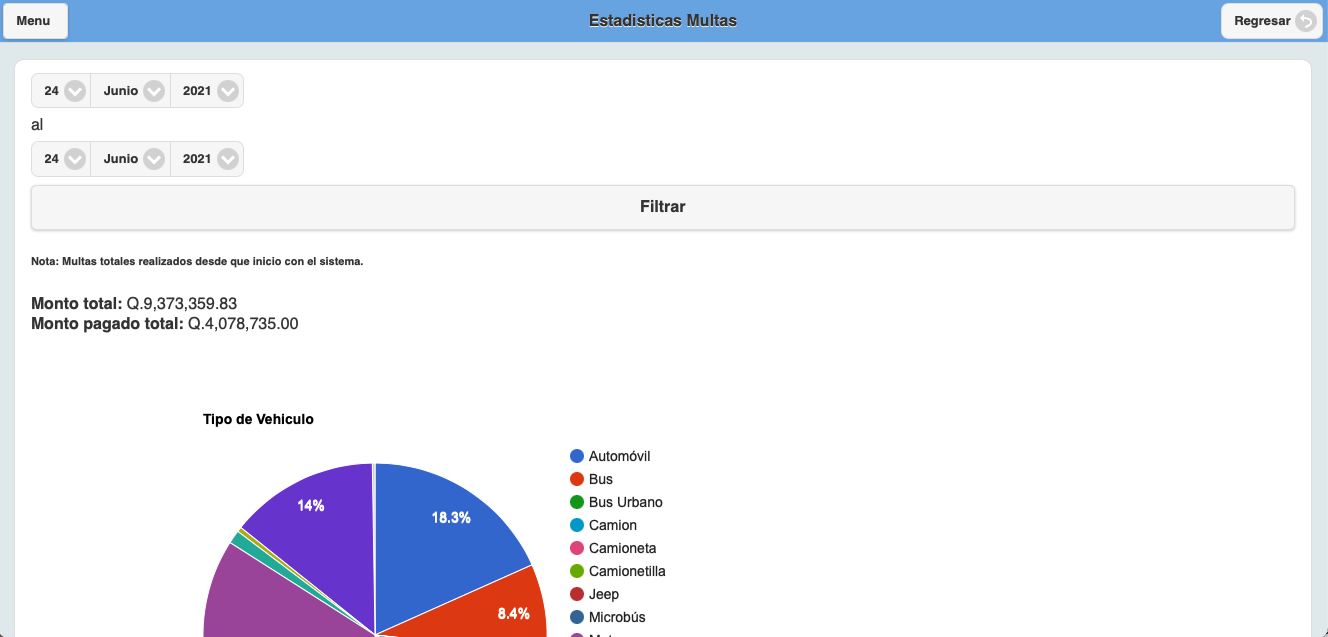The width and height of the screenshot is (1328, 637).
Task: Open the start date day dropdown showing 24
Action: tap(61, 91)
